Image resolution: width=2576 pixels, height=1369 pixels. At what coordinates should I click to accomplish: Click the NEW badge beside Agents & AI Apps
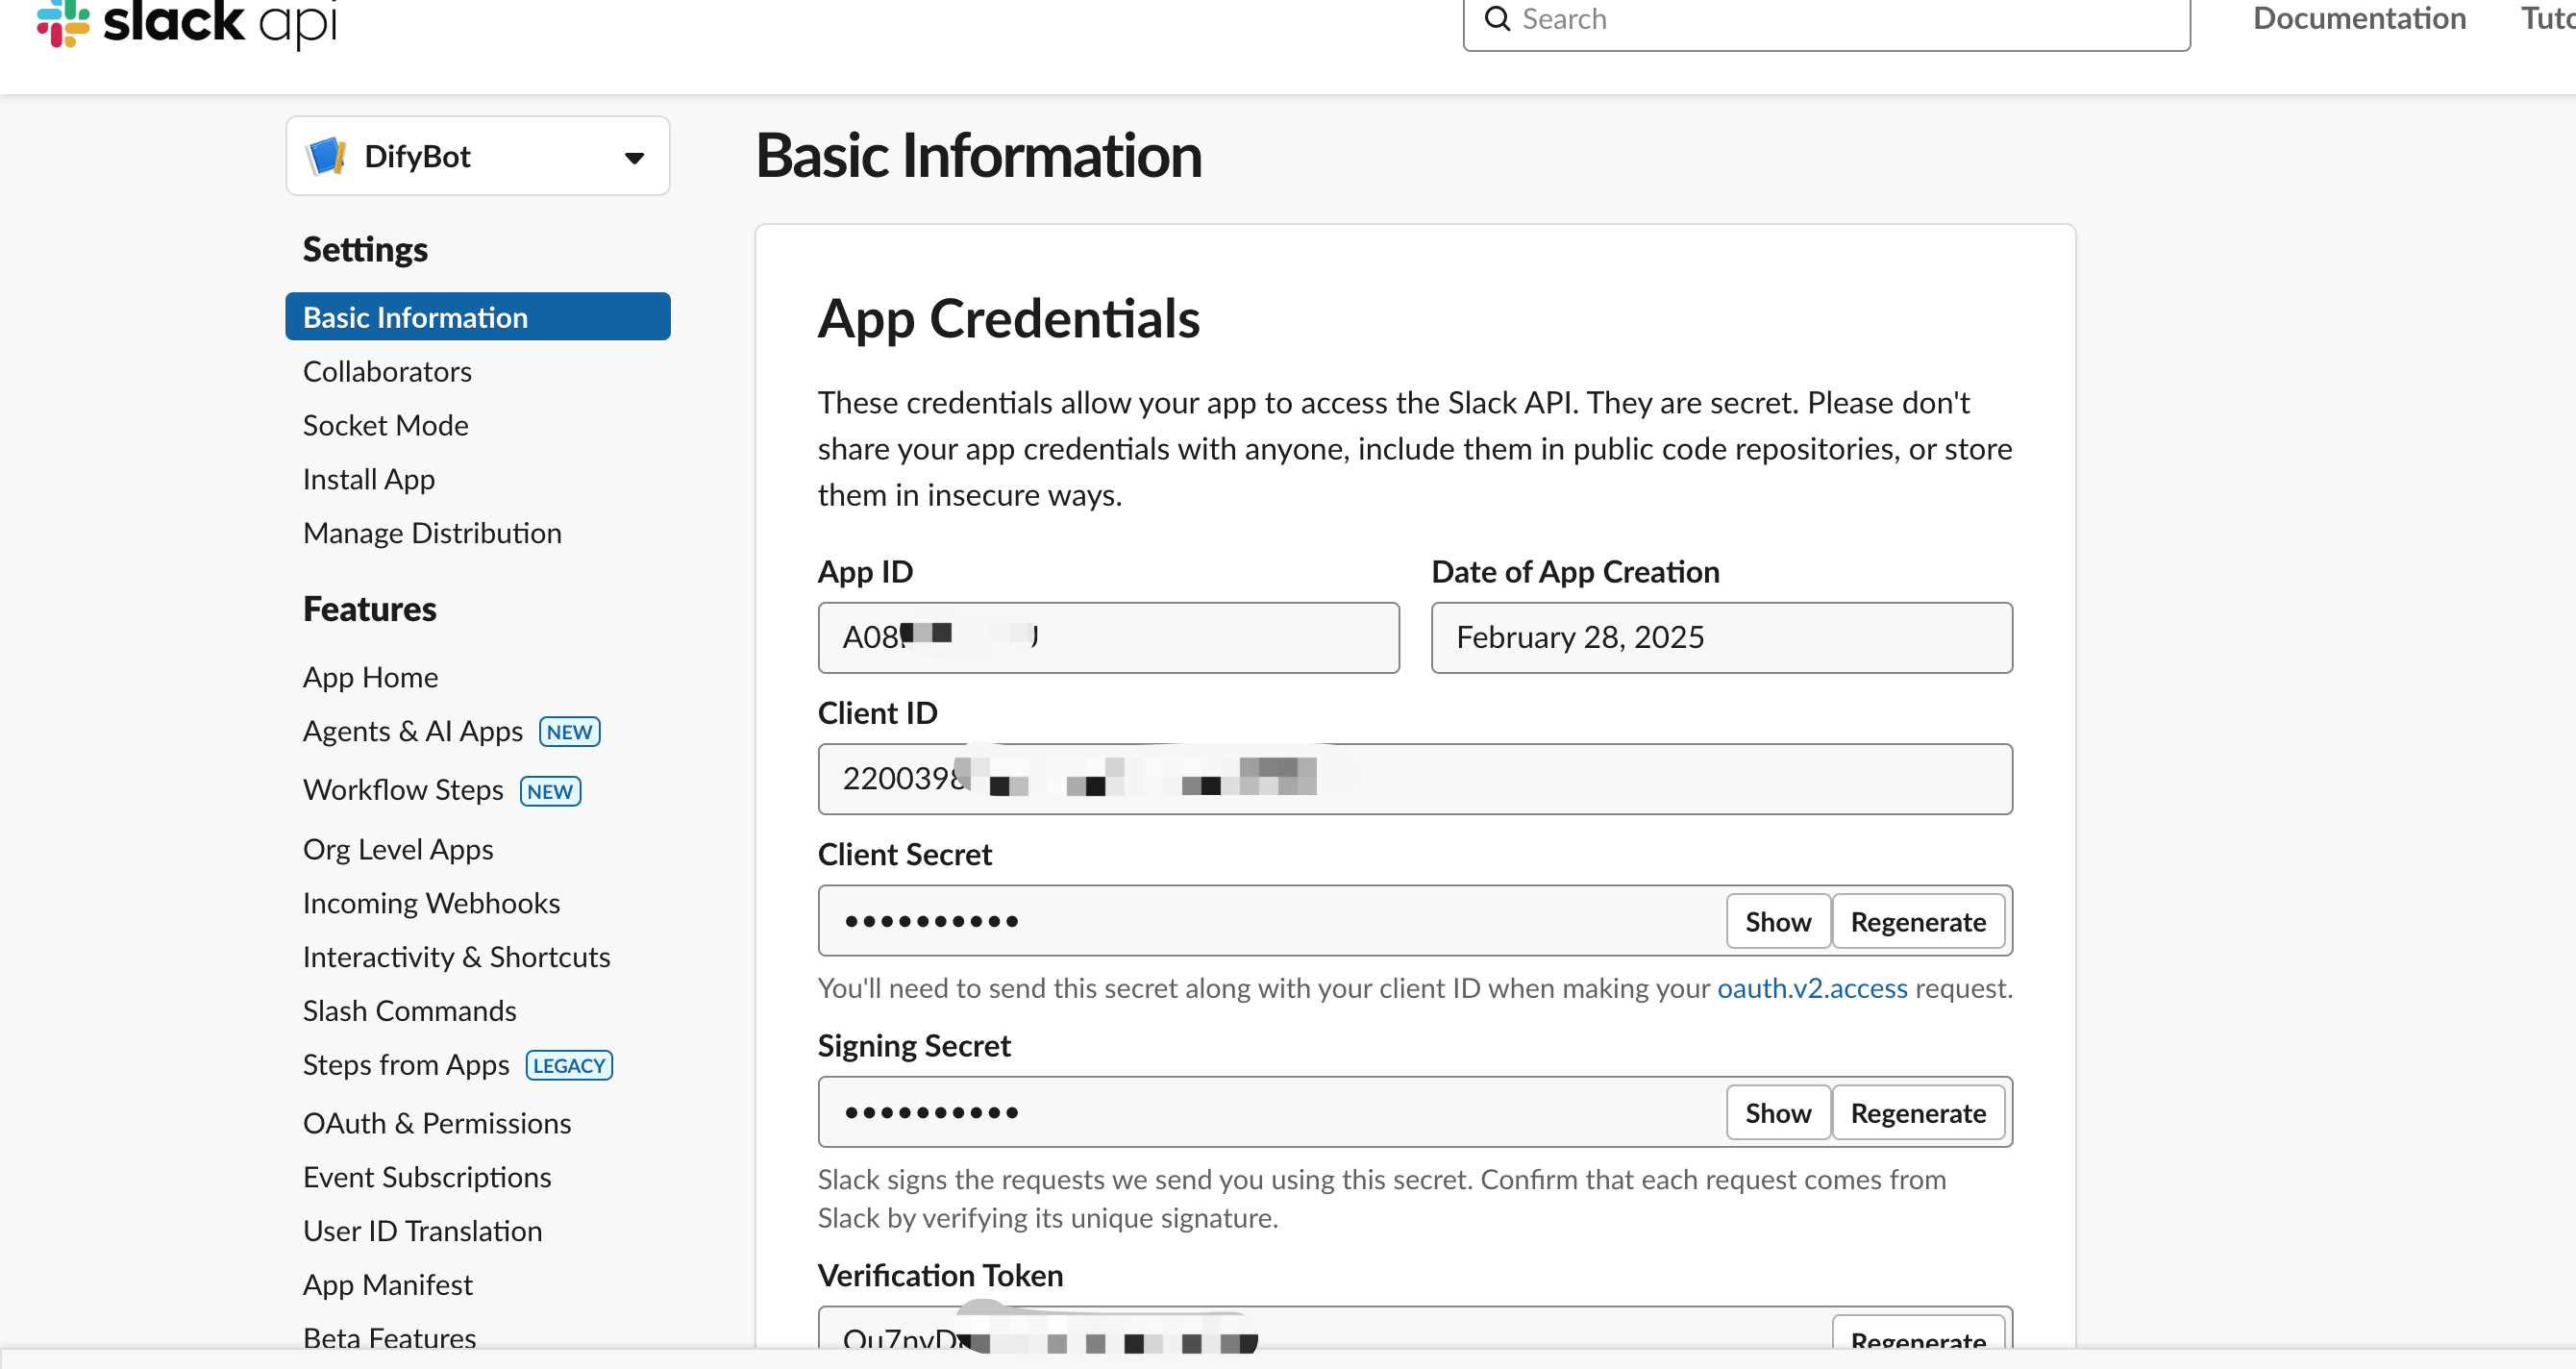coord(569,732)
